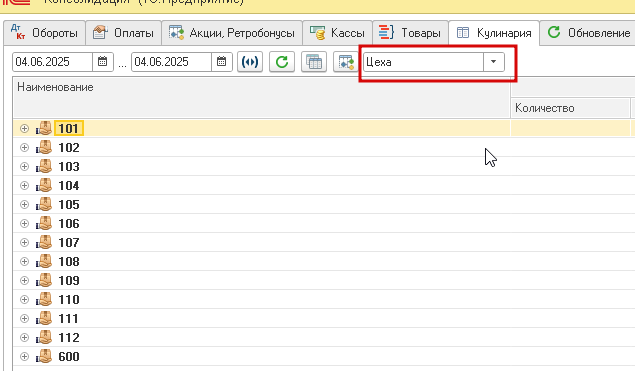The image size is (635, 371).
Task: Open the Обороты tab
Action: point(45,33)
